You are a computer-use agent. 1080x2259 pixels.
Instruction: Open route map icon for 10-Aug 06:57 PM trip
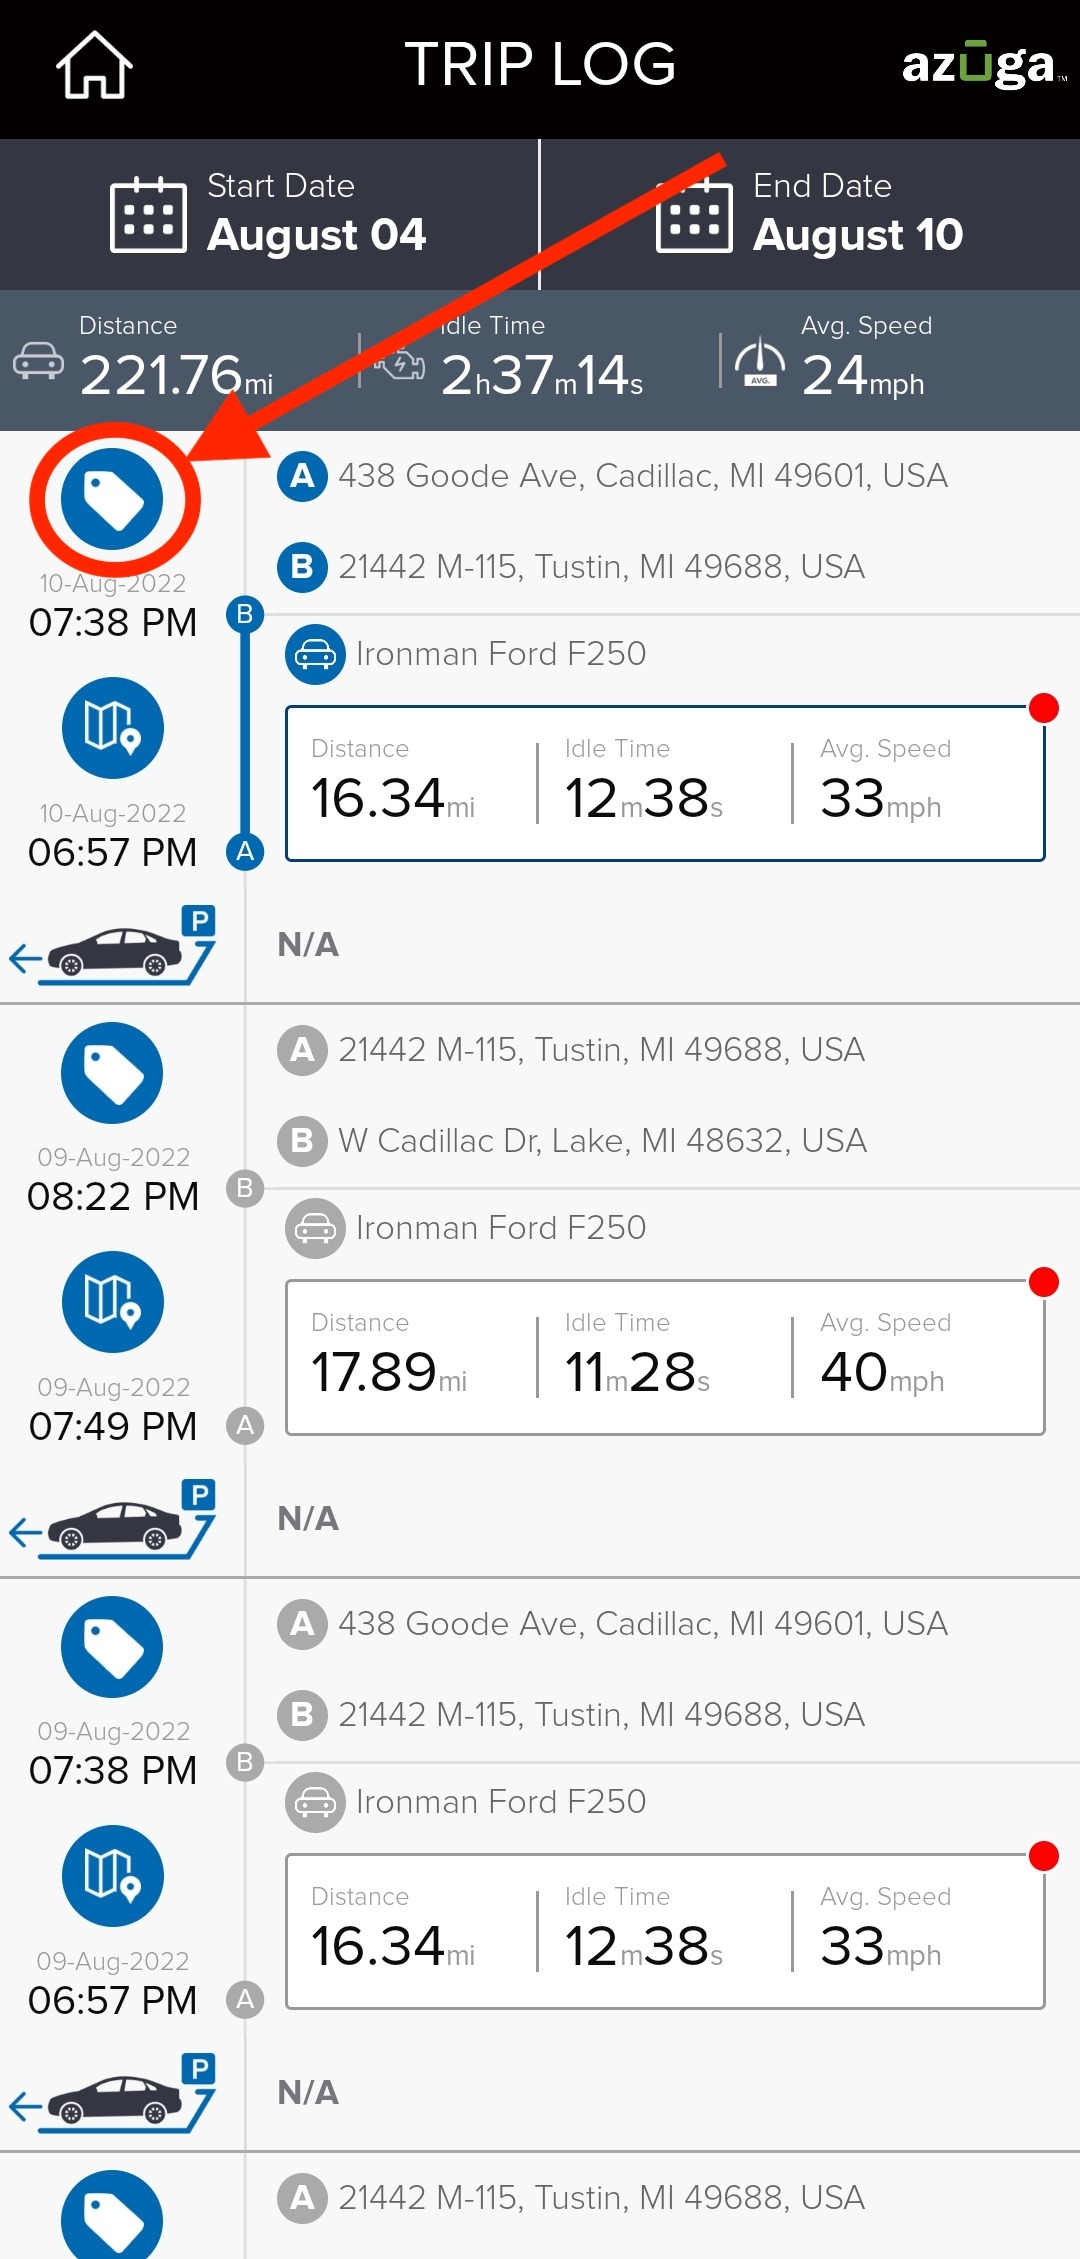pos(112,728)
